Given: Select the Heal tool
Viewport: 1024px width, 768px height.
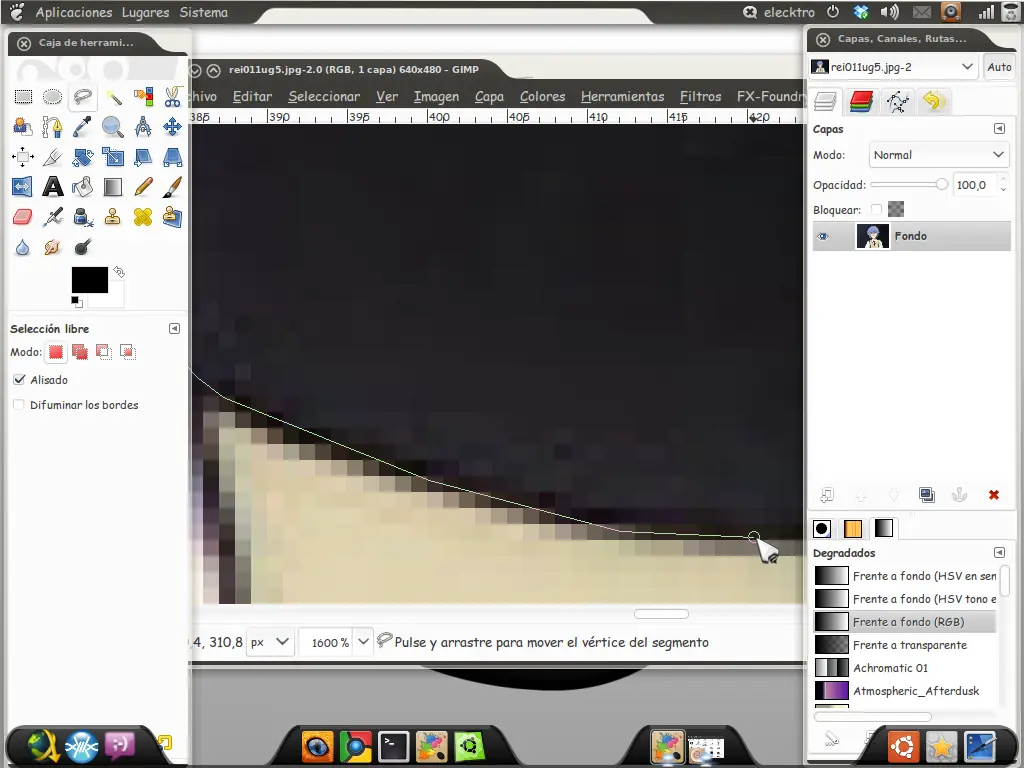Looking at the screenshot, I should (143, 217).
